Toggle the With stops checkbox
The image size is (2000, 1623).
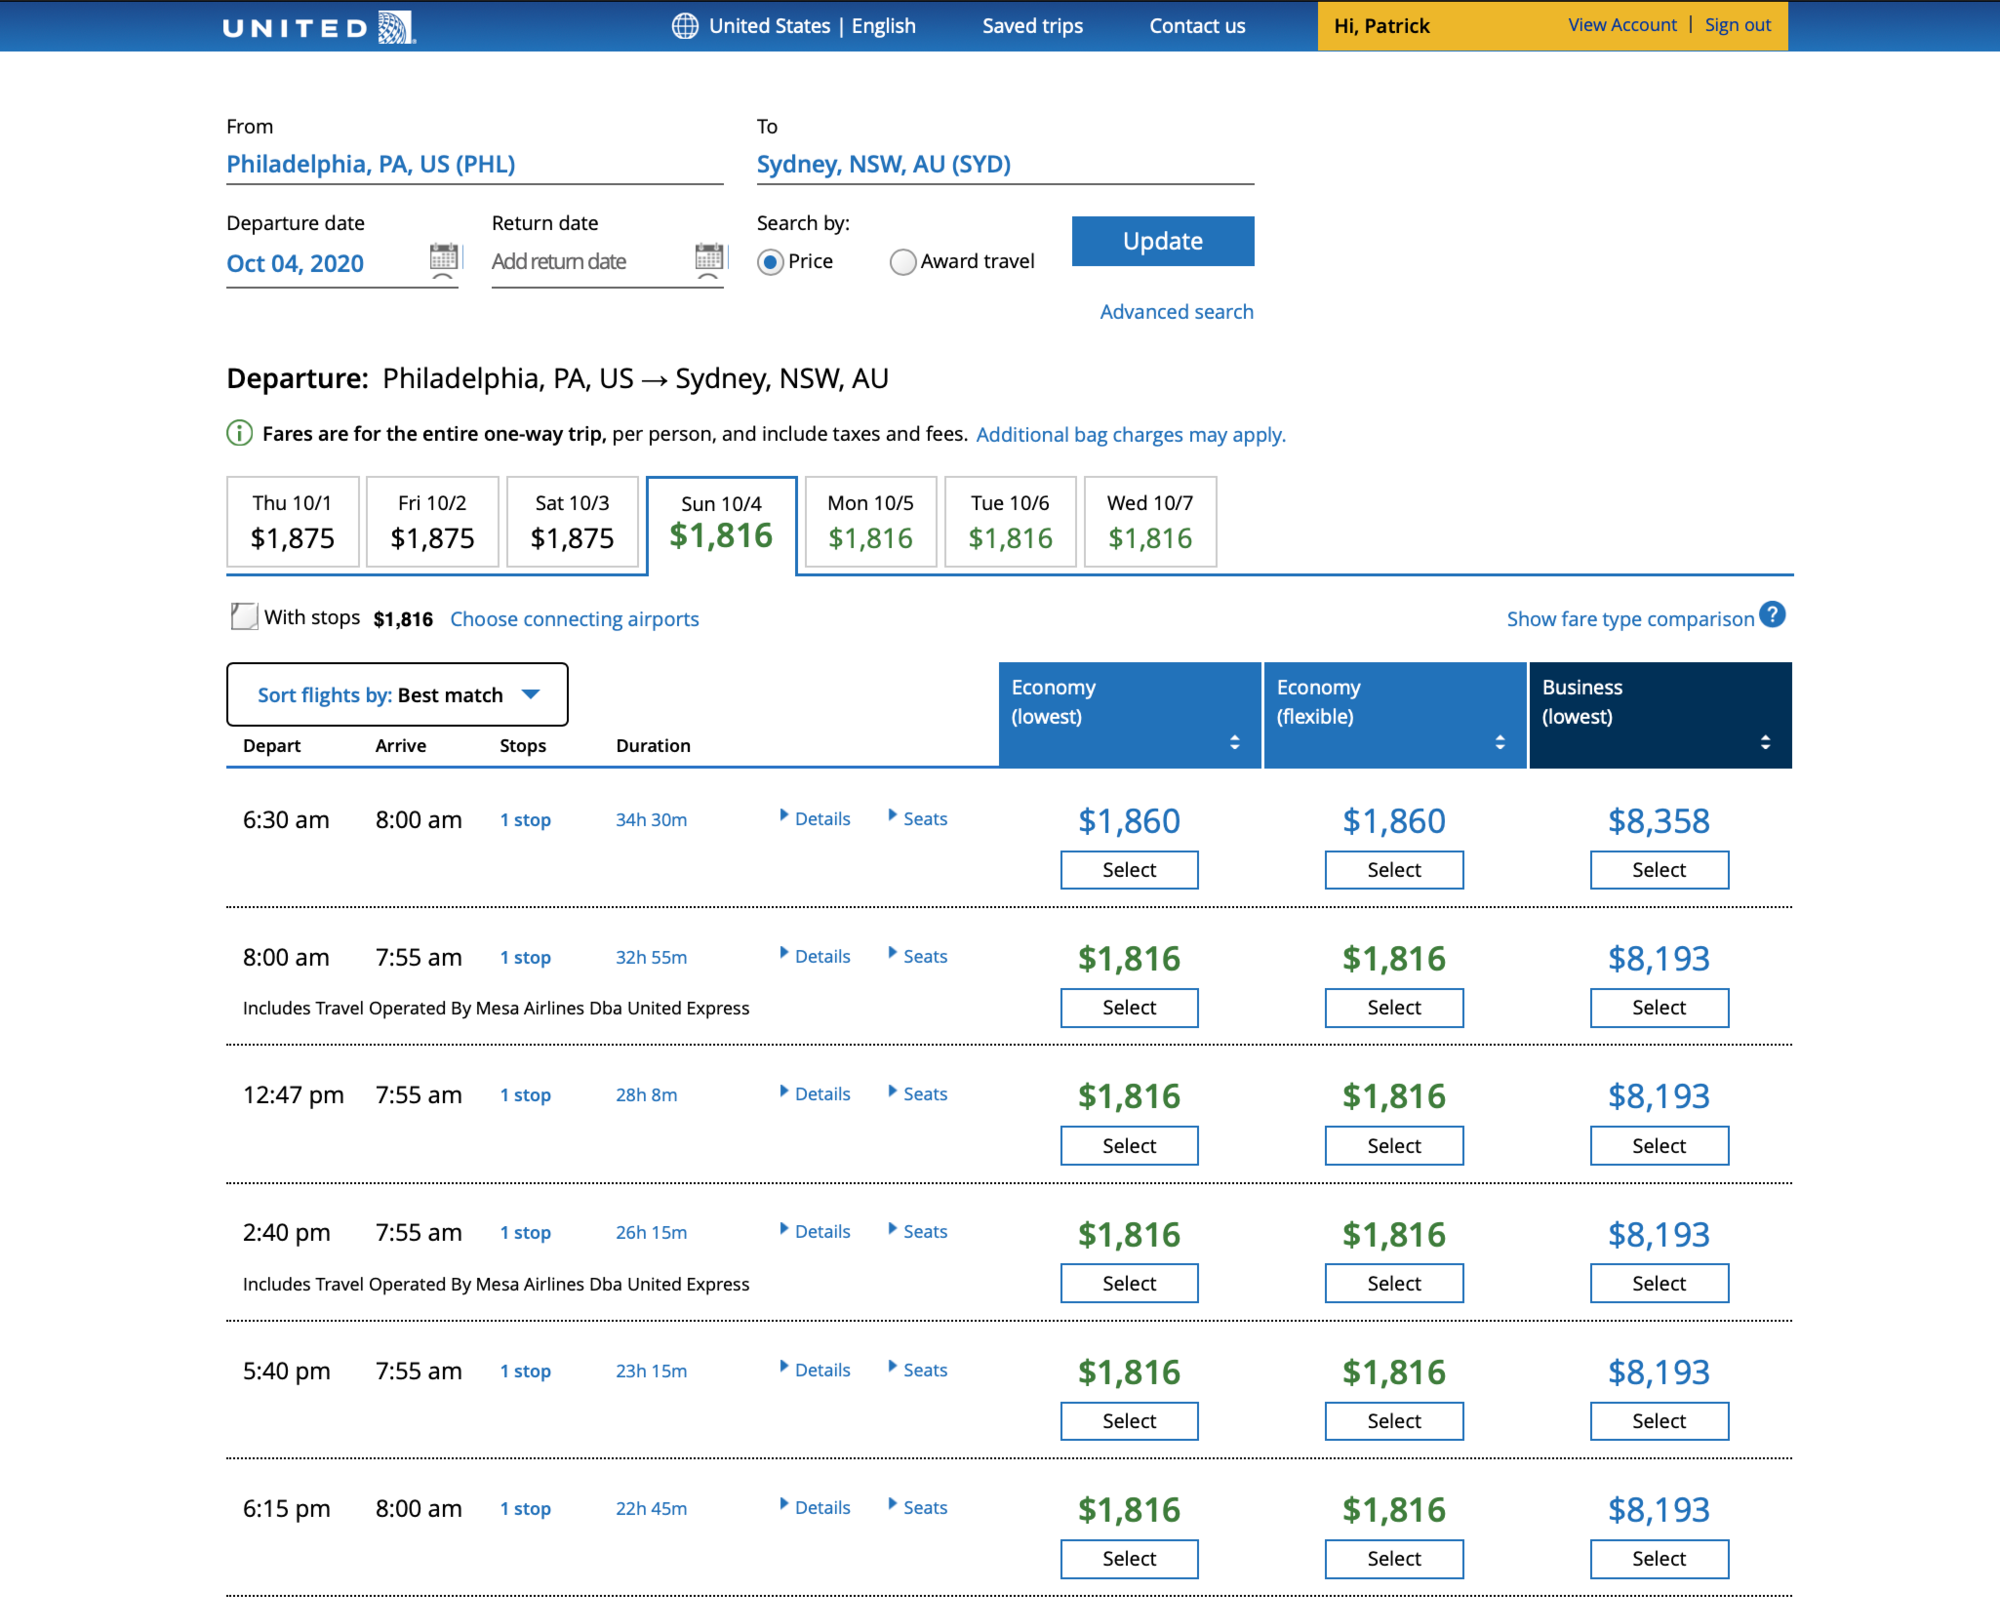click(244, 617)
